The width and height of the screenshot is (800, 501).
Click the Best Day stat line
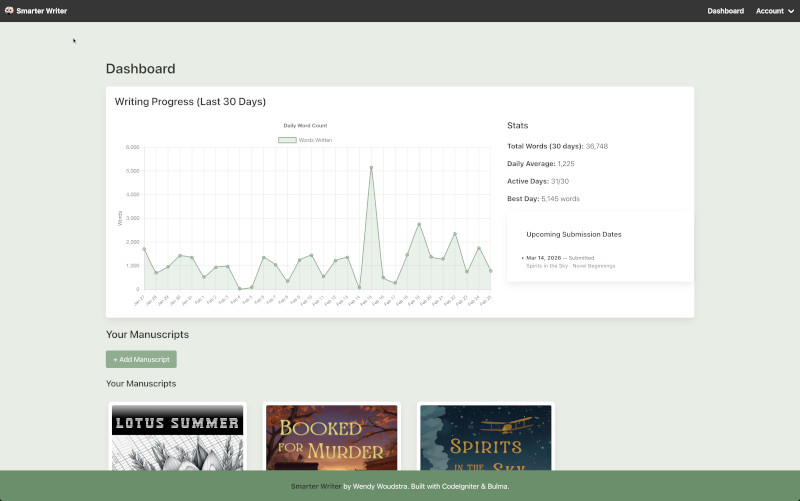click(543, 198)
